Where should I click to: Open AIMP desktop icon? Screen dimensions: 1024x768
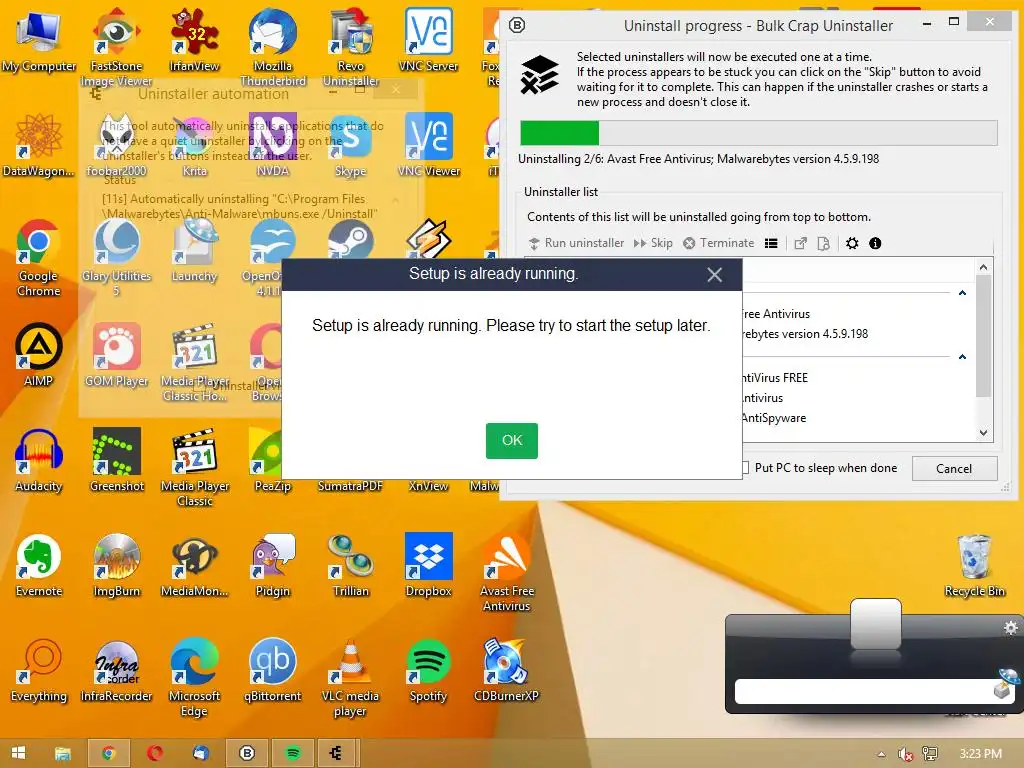[39, 355]
